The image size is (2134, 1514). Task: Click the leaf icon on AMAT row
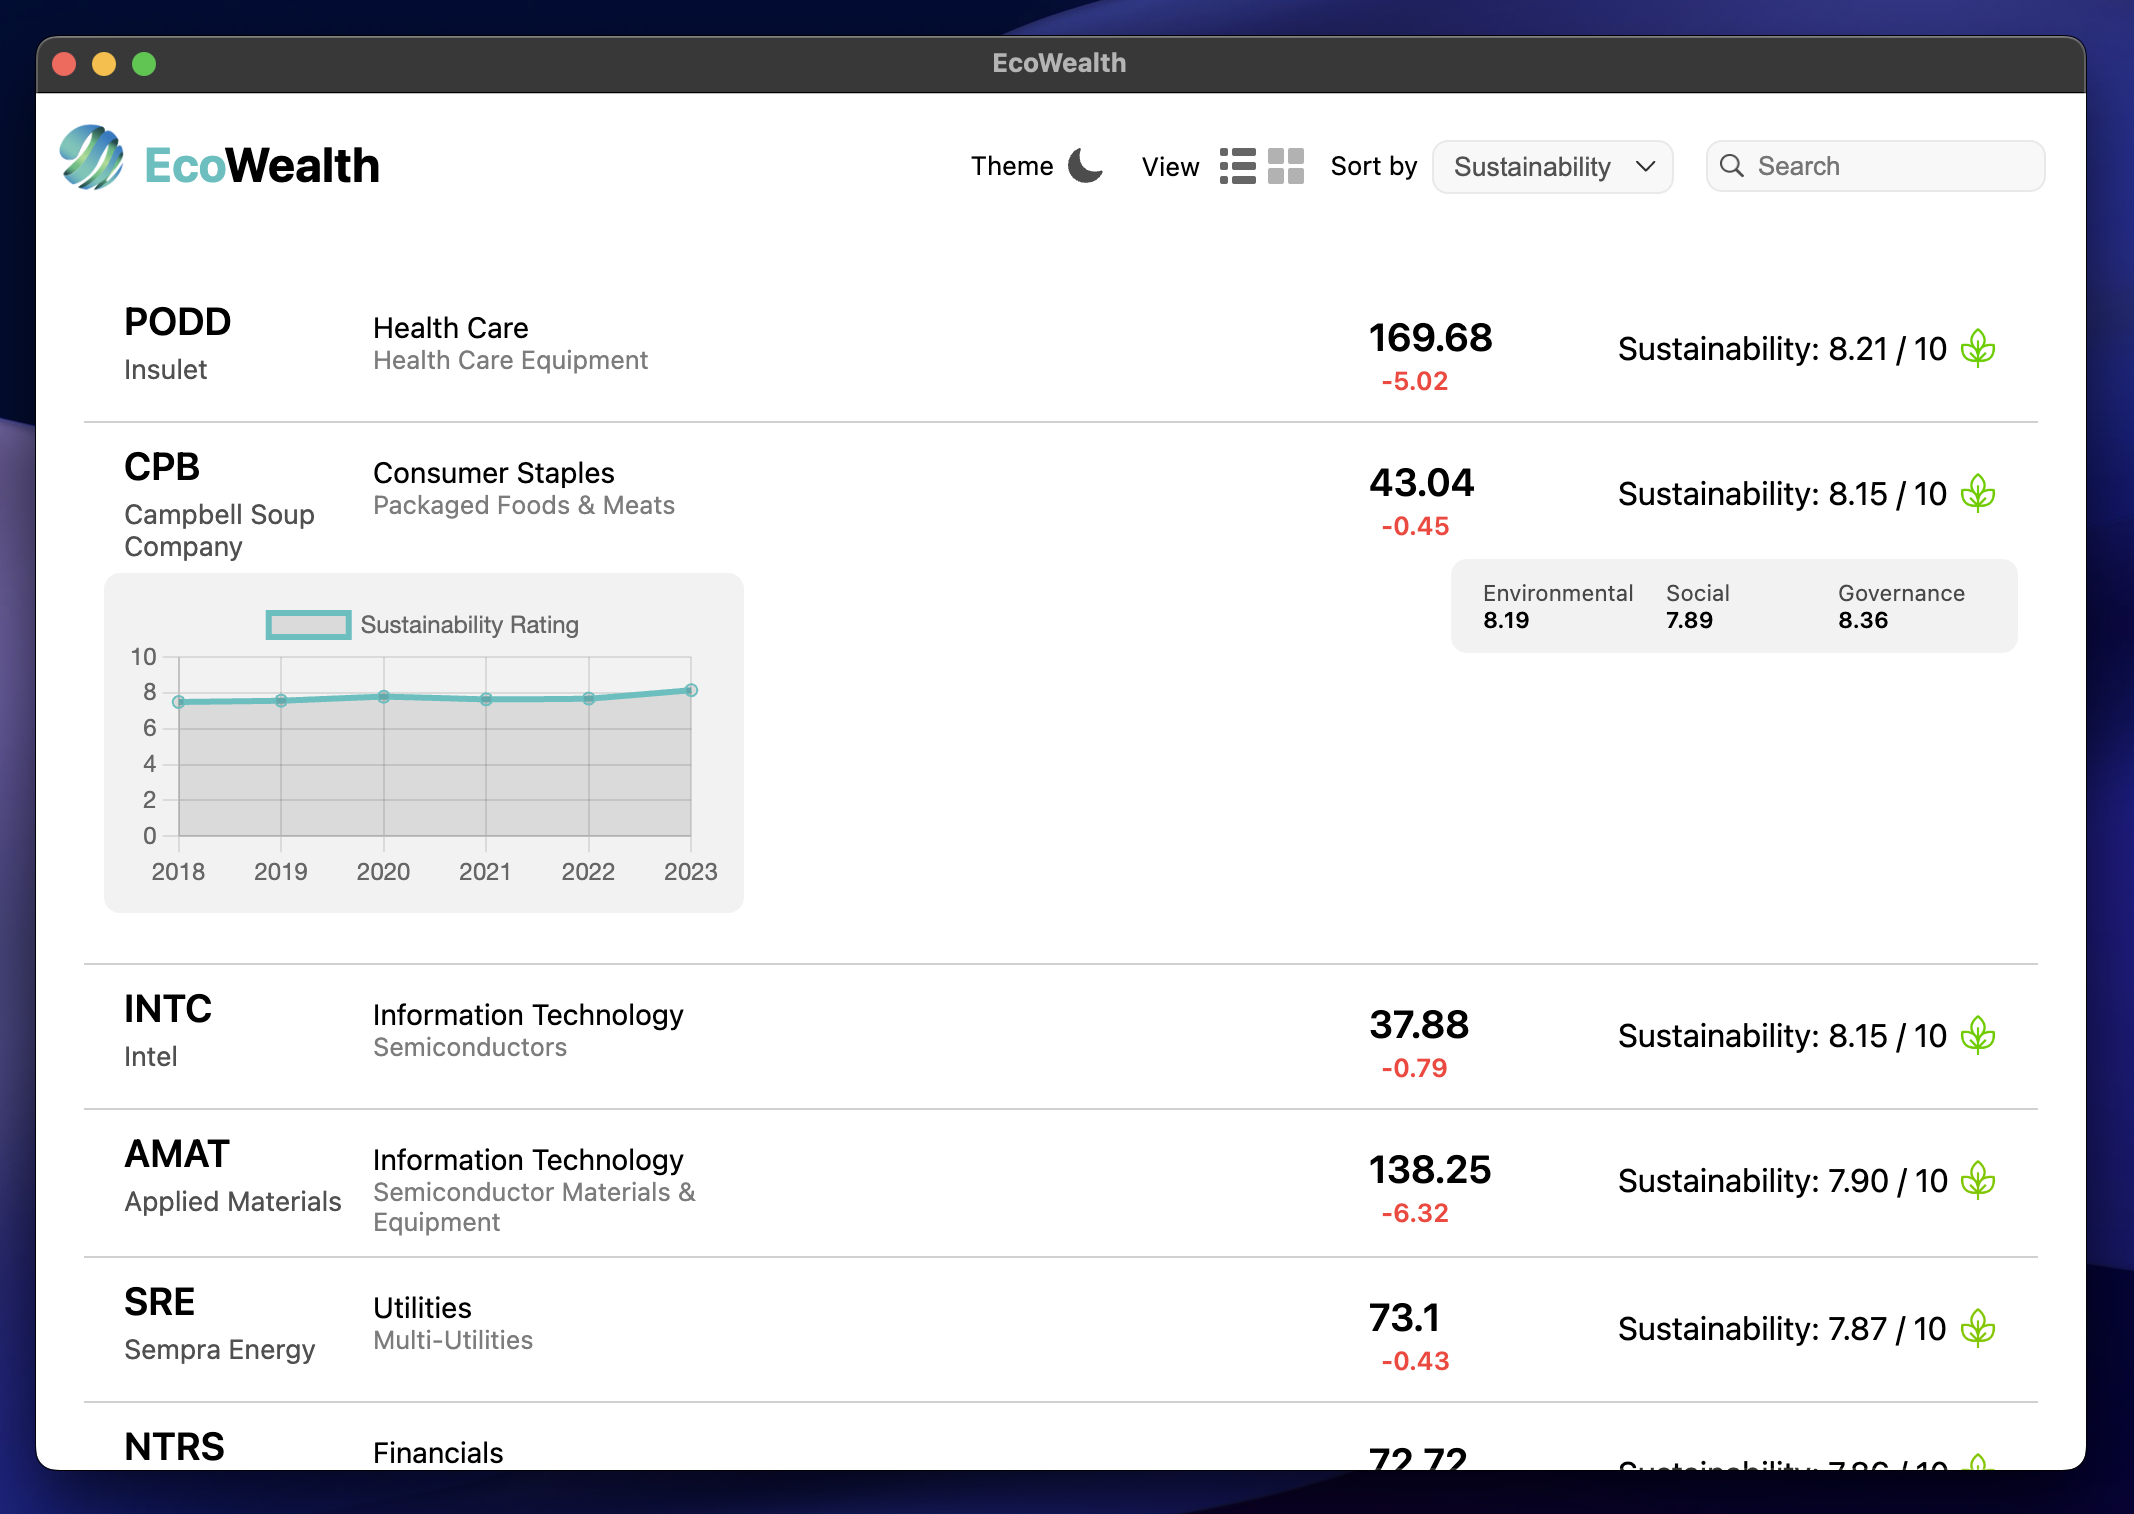coord(1977,1180)
